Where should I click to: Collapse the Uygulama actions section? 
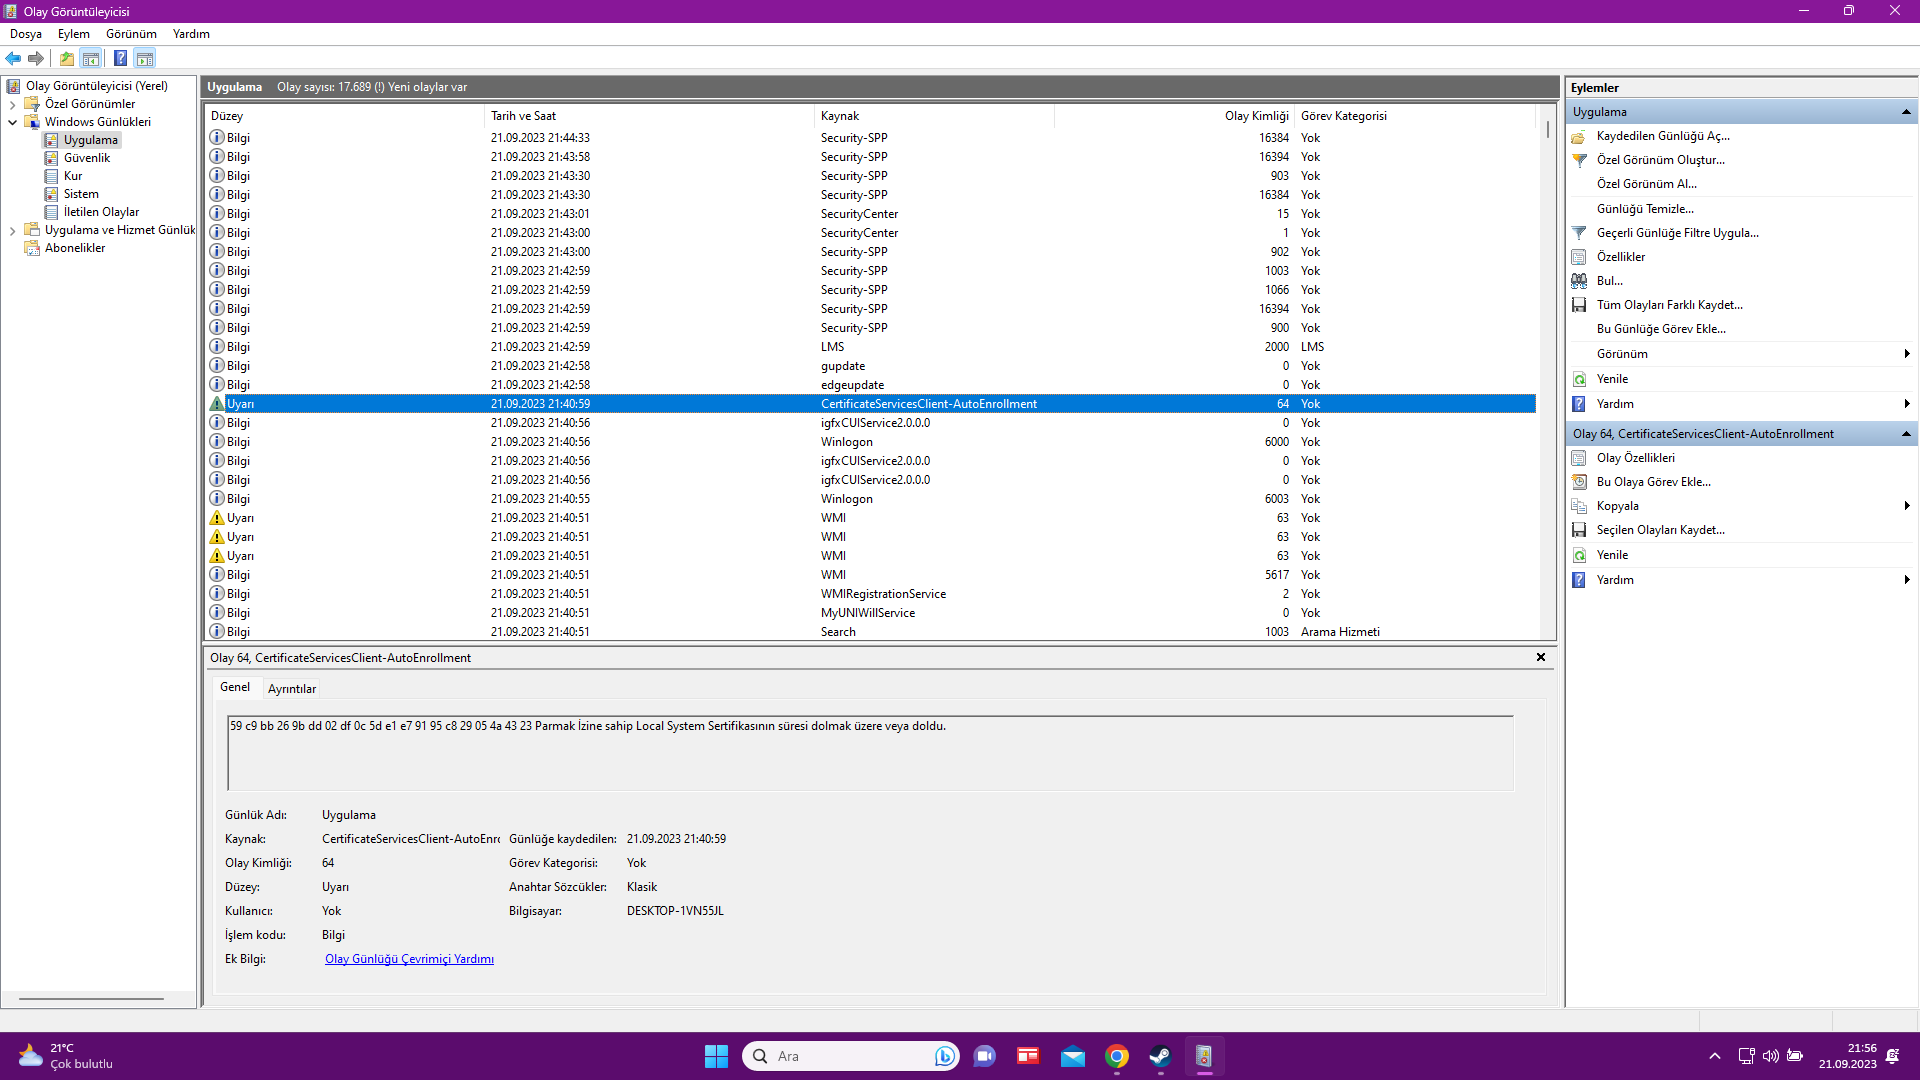1906,112
